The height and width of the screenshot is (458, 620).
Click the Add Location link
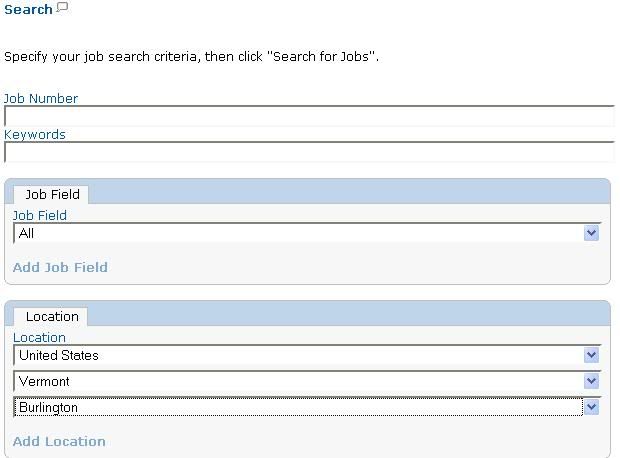pos(59,441)
